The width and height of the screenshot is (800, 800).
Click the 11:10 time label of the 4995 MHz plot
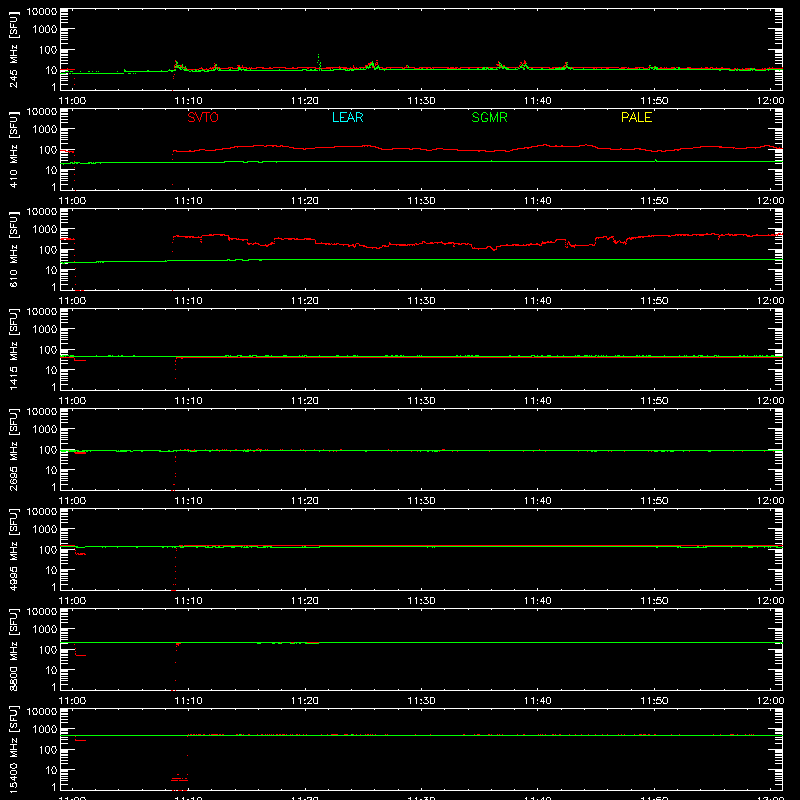tap(189, 601)
